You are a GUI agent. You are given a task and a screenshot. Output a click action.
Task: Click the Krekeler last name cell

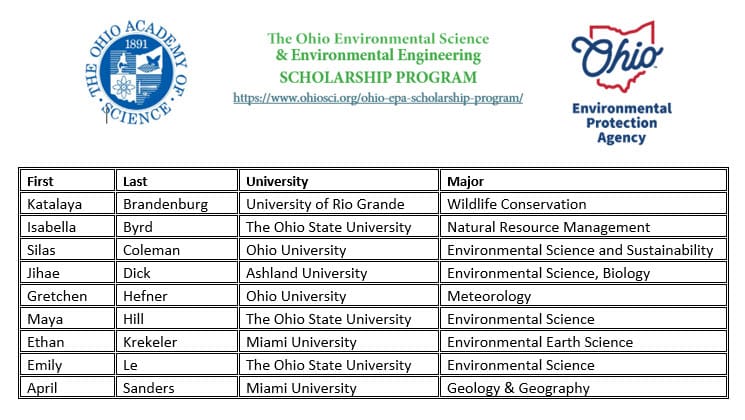[177, 342]
